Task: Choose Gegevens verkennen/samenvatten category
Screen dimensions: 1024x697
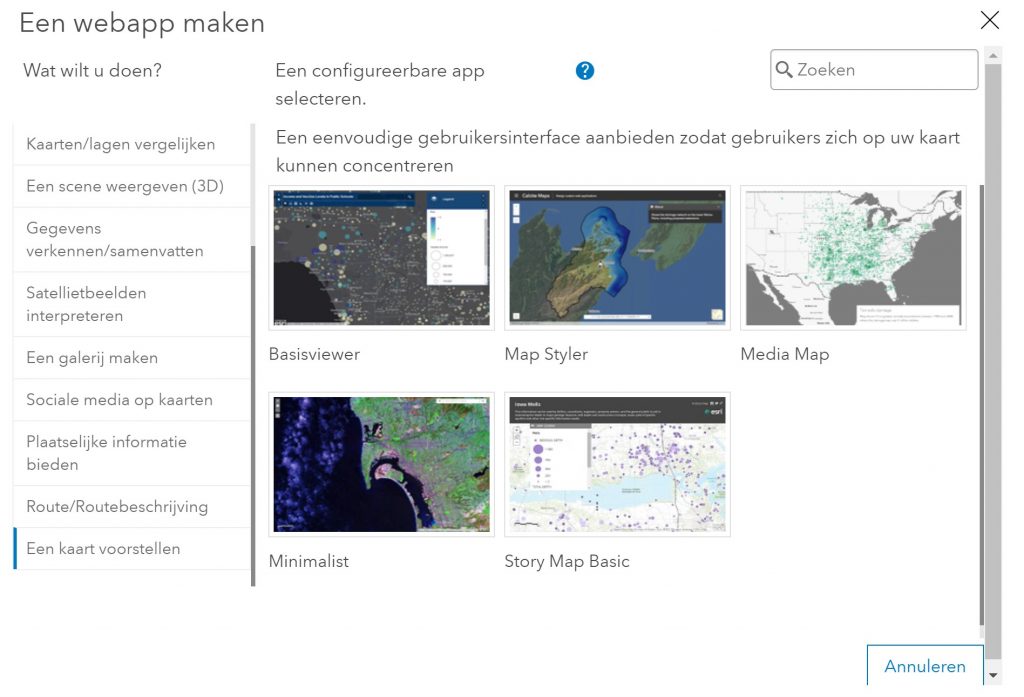Action: (115, 240)
